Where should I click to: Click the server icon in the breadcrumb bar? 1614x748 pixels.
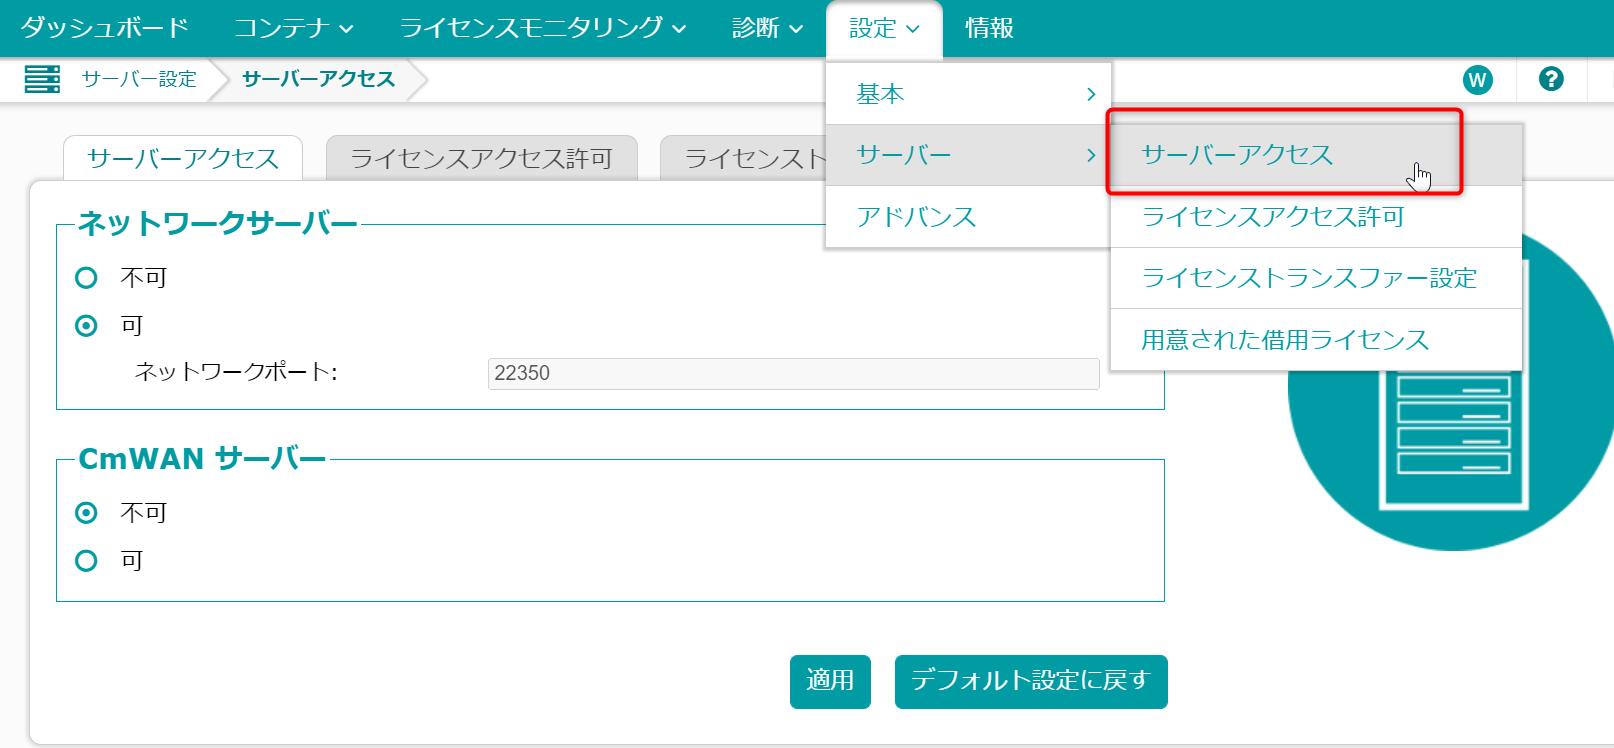[42, 79]
